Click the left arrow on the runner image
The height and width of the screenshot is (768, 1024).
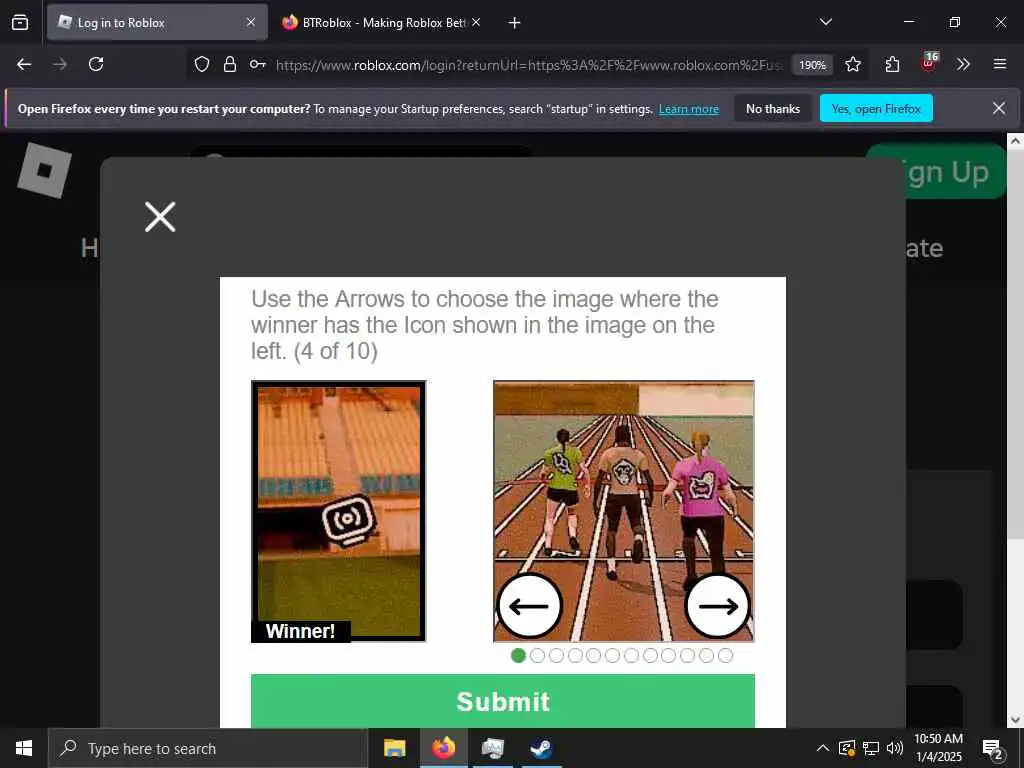click(529, 606)
